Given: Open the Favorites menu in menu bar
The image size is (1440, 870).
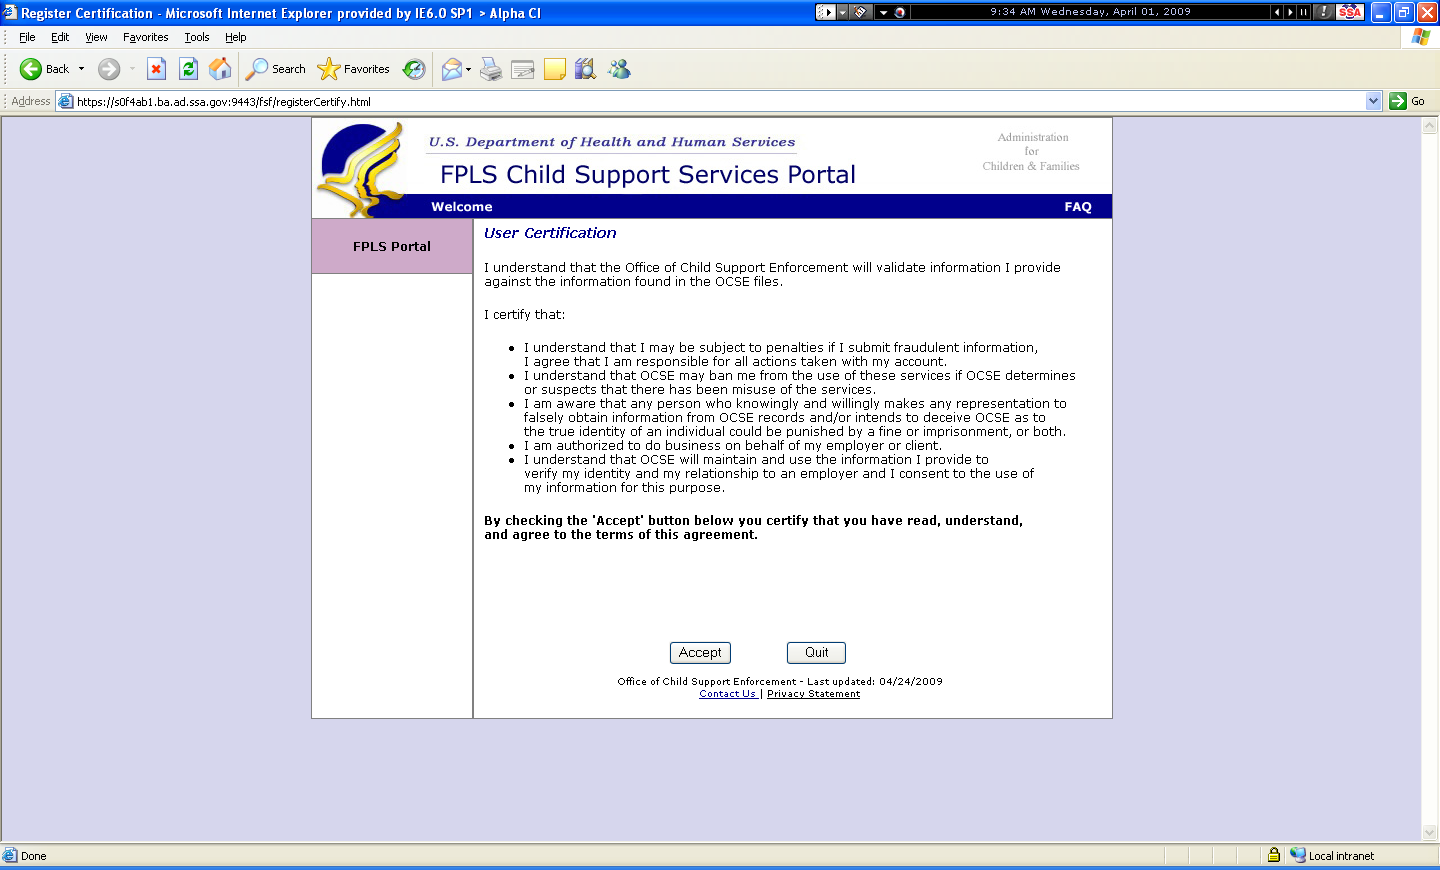Looking at the screenshot, I should [x=146, y=37].
